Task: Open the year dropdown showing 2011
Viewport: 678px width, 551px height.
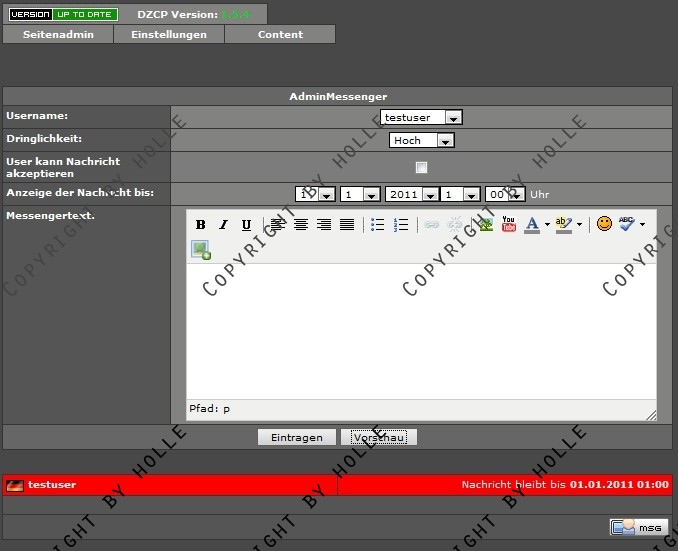Action: [x=412, y=194]
